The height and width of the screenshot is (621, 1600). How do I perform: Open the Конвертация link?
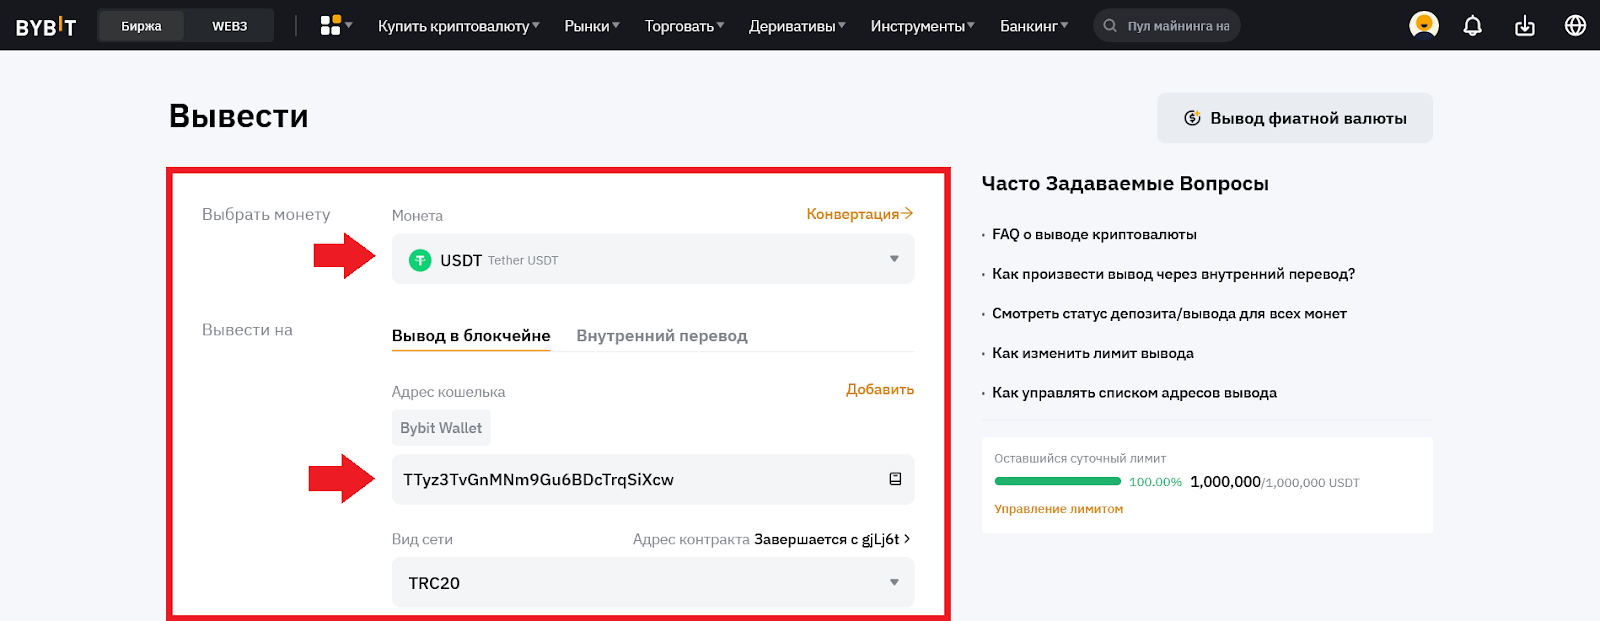pyautogui.click(x=860, y=214)
